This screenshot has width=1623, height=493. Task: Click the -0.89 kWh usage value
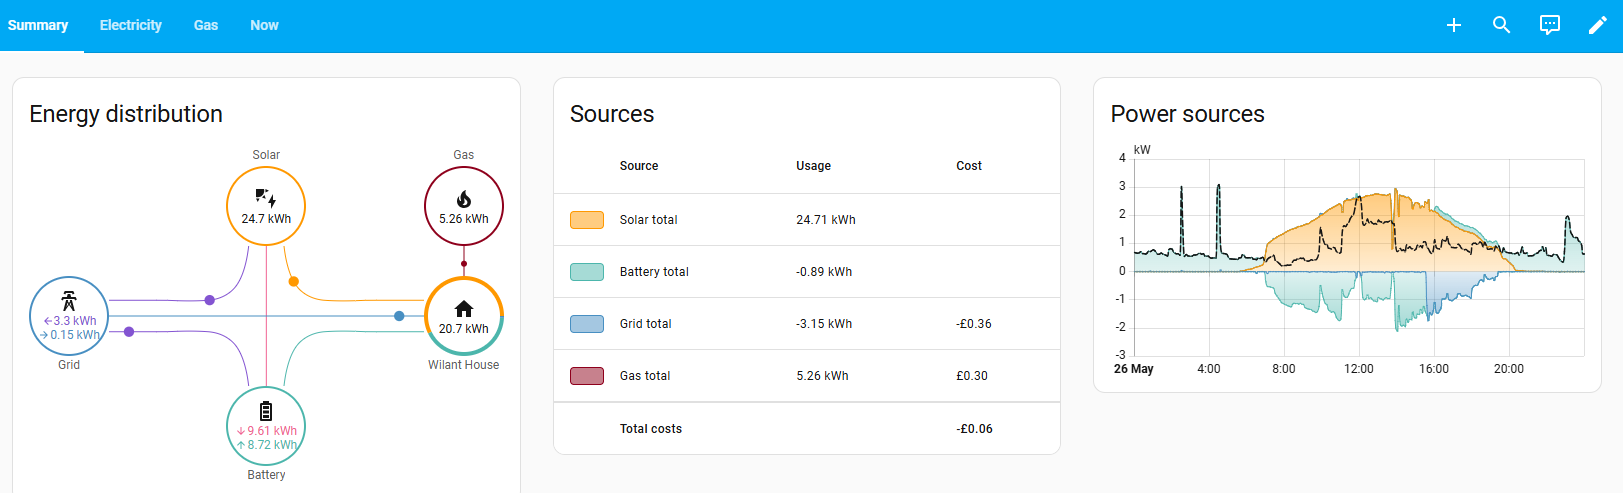click(824, 272)
